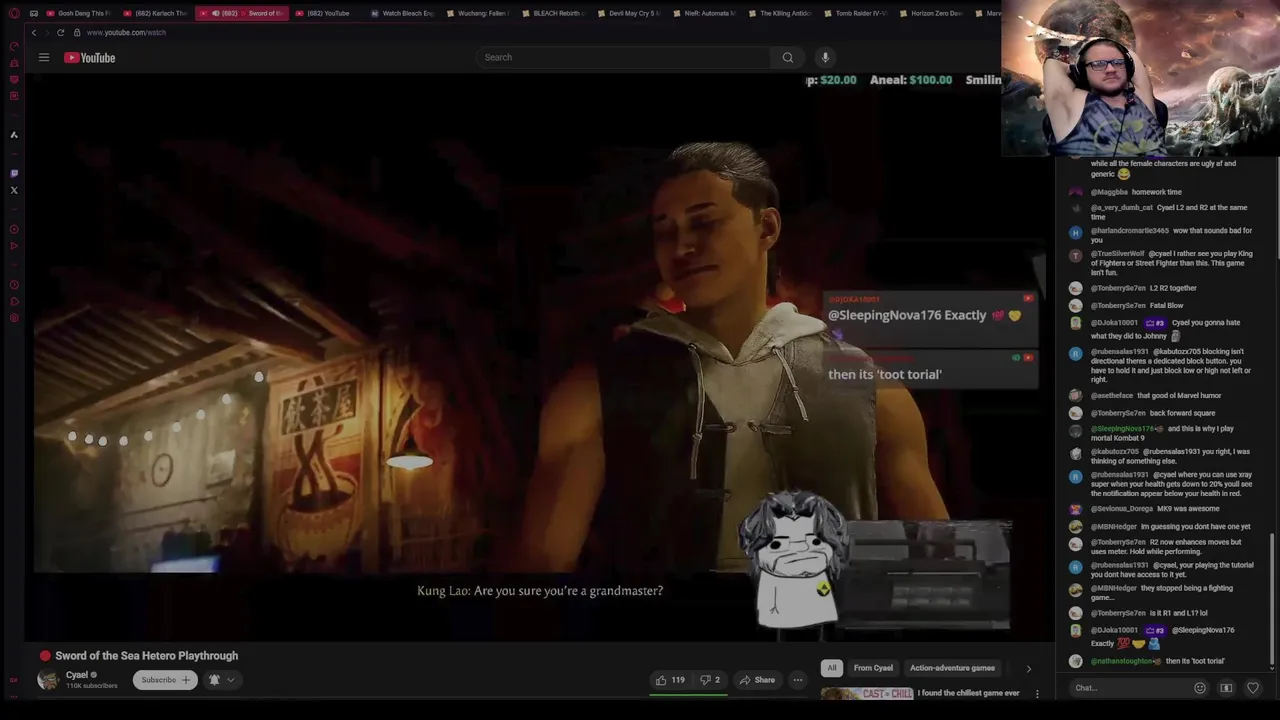
Task: Click the Twitch sidebar icon
Action: pyautogui.click(x=14, y=173)
